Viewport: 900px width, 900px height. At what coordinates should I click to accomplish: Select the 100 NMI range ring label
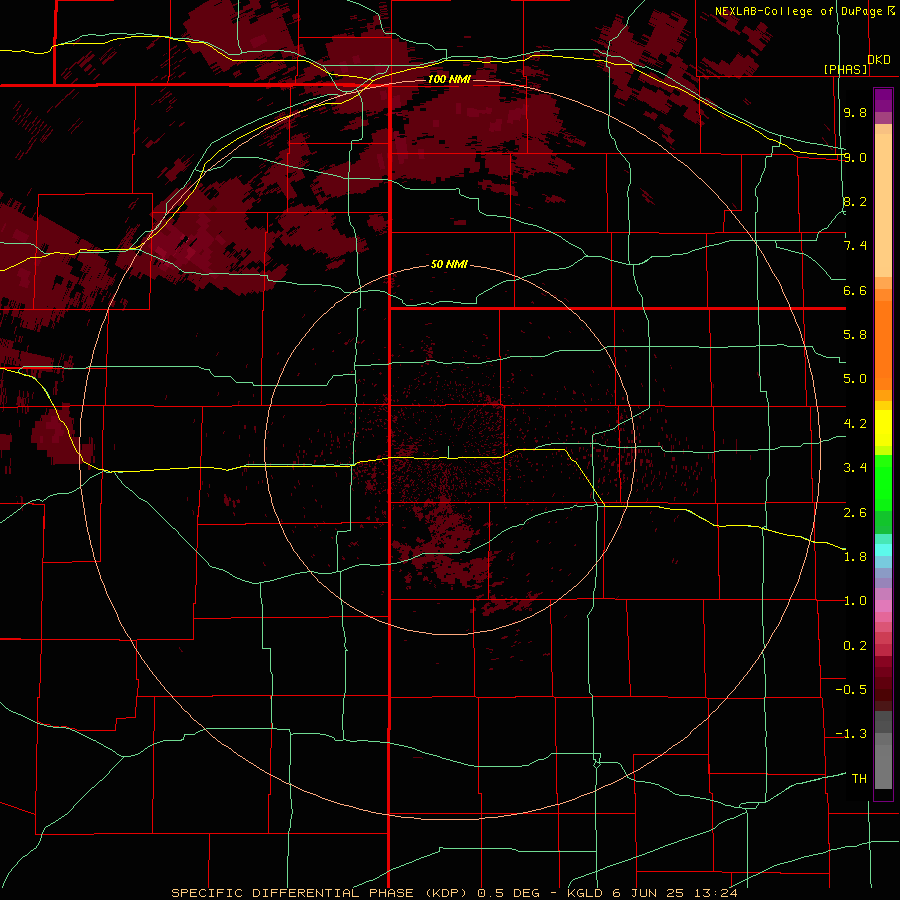tap(449, 79)
